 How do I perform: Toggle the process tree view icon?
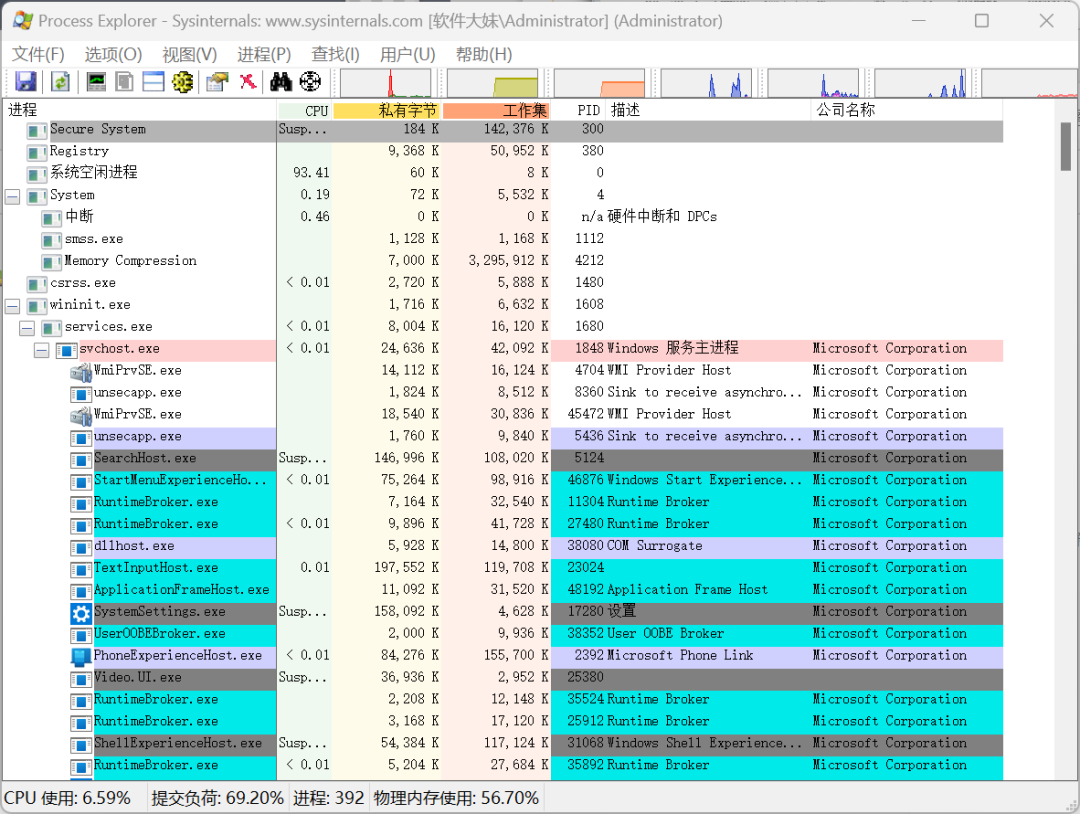click(x=125, y=82)
